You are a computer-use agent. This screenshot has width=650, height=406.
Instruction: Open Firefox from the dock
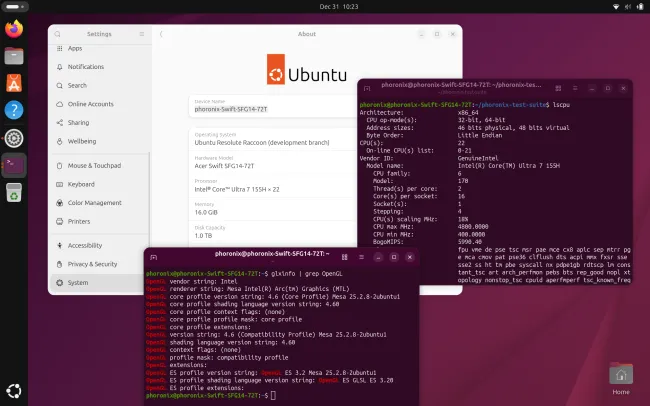click(14, 29)
